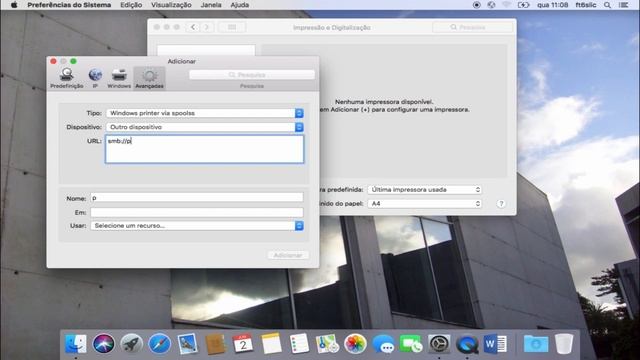Open the Janela menu
The width and height of the screenshot is (640, 360).
click(x=211, y=5)
